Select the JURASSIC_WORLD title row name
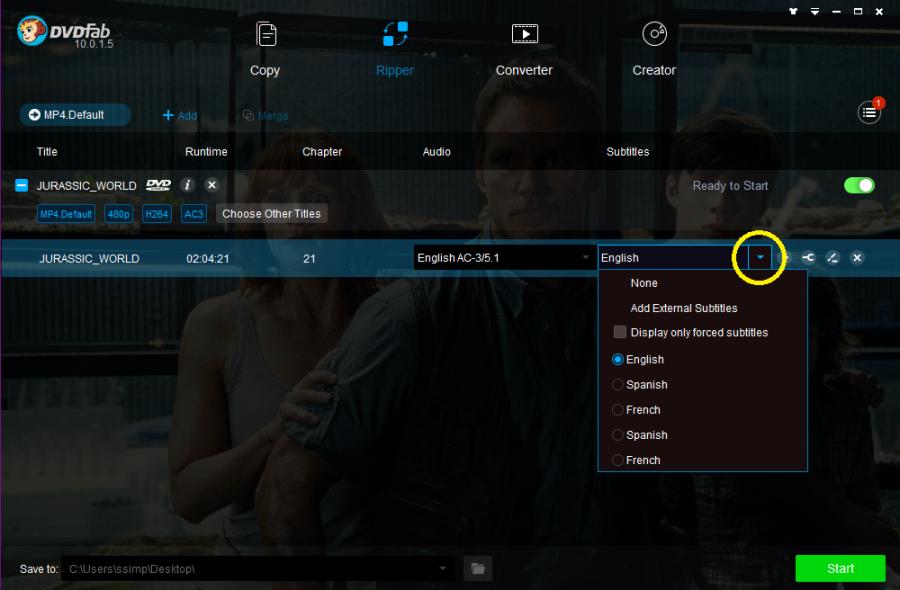This screenshot has width=900, height=590. [x=89, y=259]
